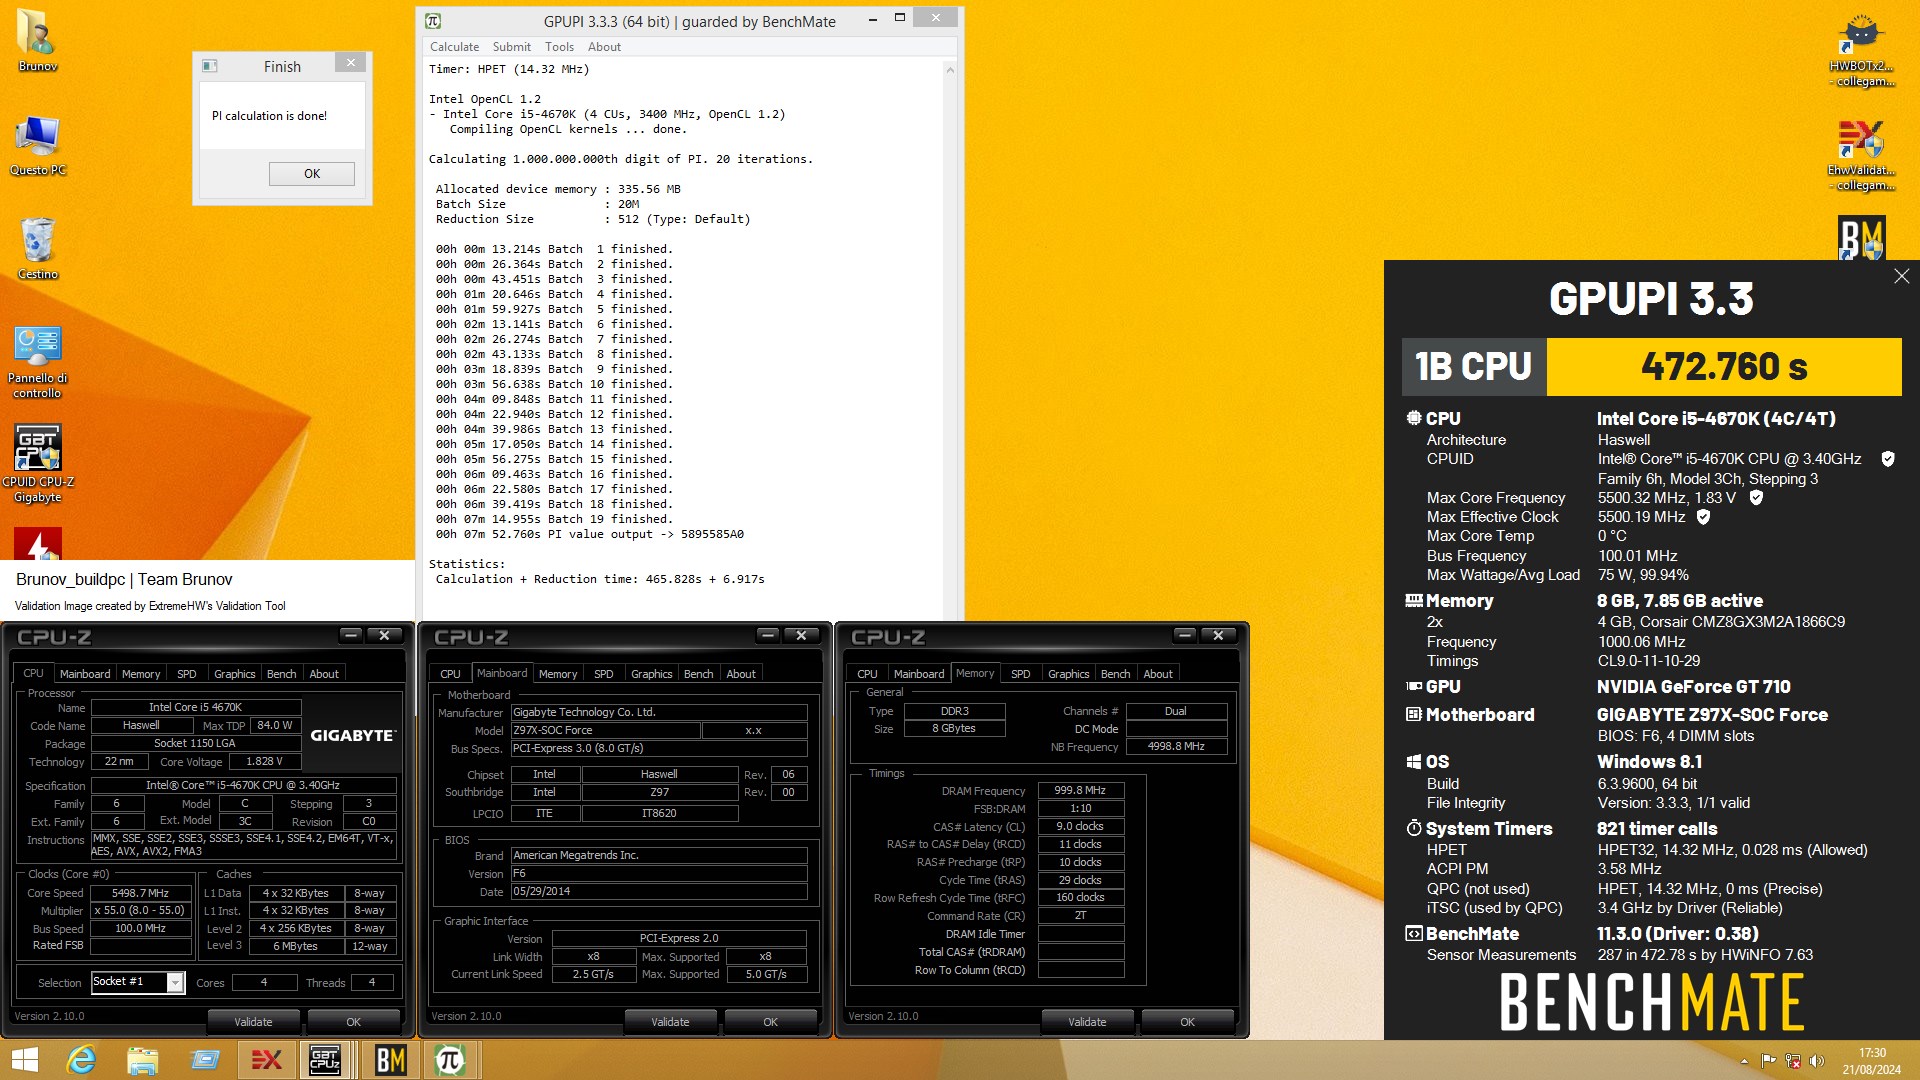Switch to CPU tab in third CPU-Z window
This screenshot has width=1920, height=1080.
[868, 674]
